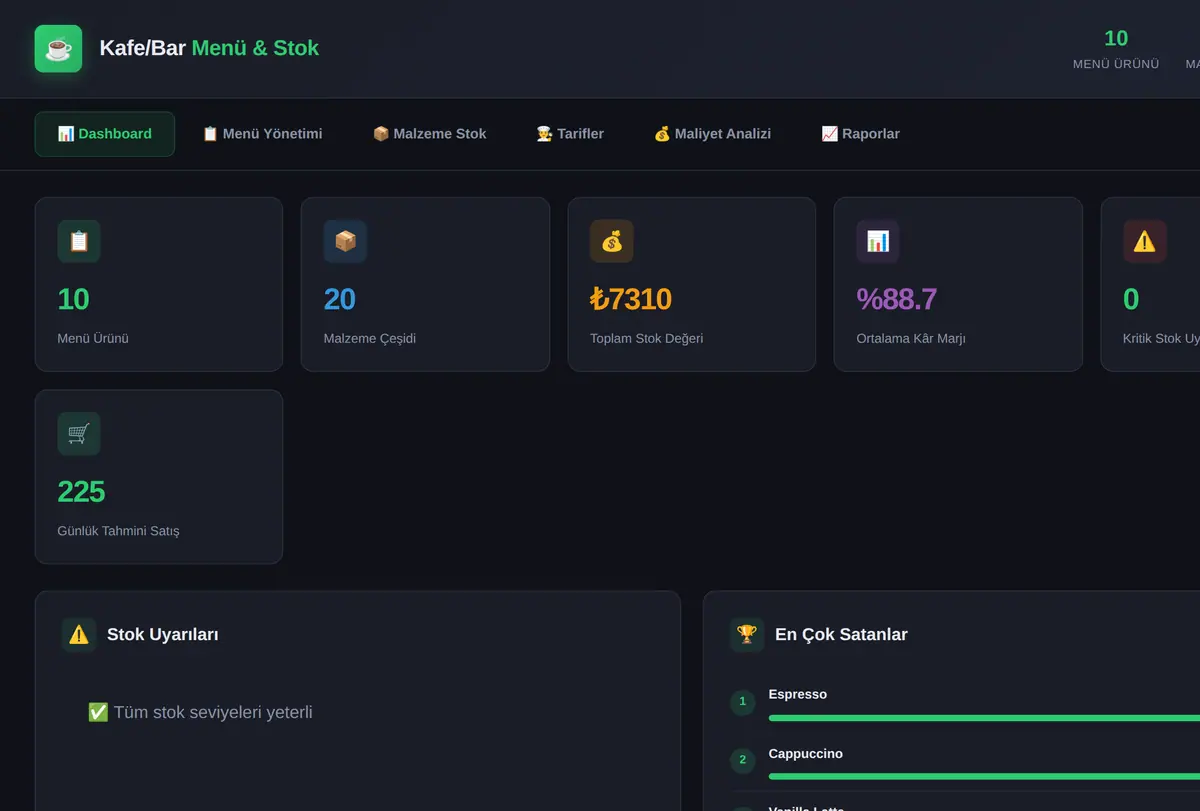Viewport: 1200px width, 811px height.
Task: Select Cappuccino in the top sellers list
Action: pyautogui.click(x=806, y=753)
